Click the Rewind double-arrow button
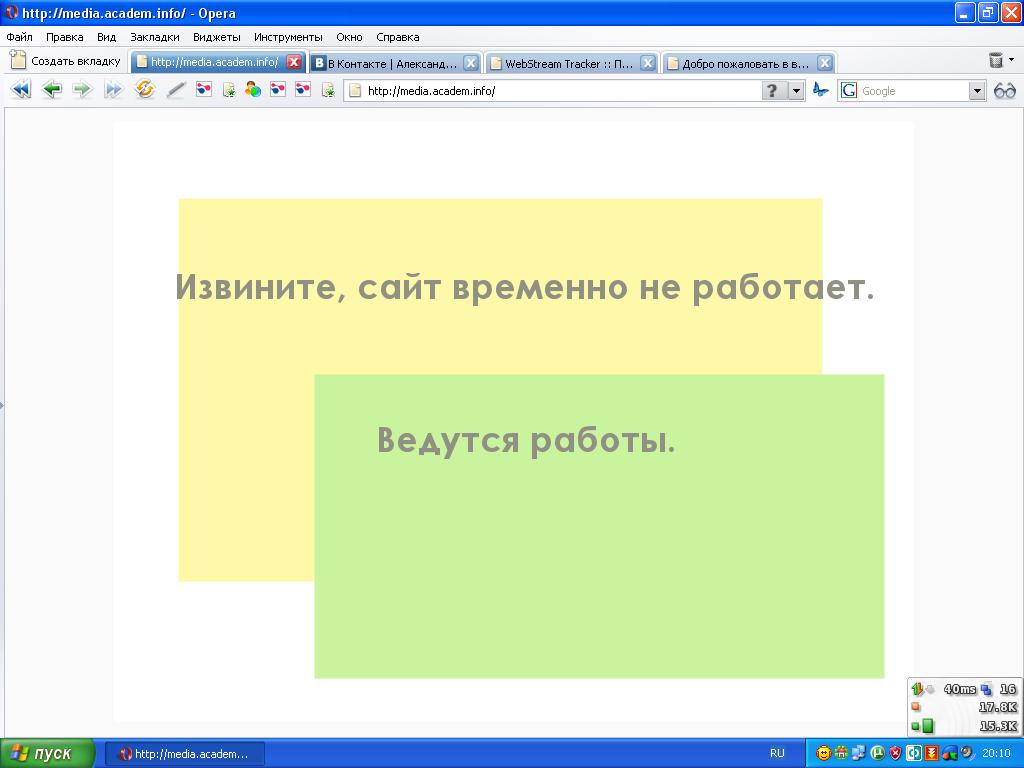 tap(20, 90)
